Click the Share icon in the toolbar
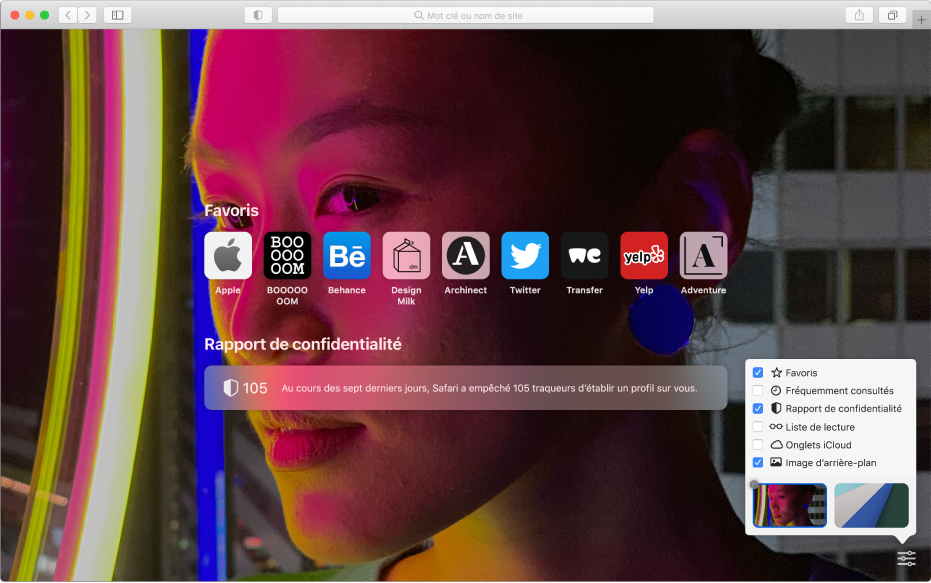The height and width of the screenshot is (583, 931). (859, 14)
